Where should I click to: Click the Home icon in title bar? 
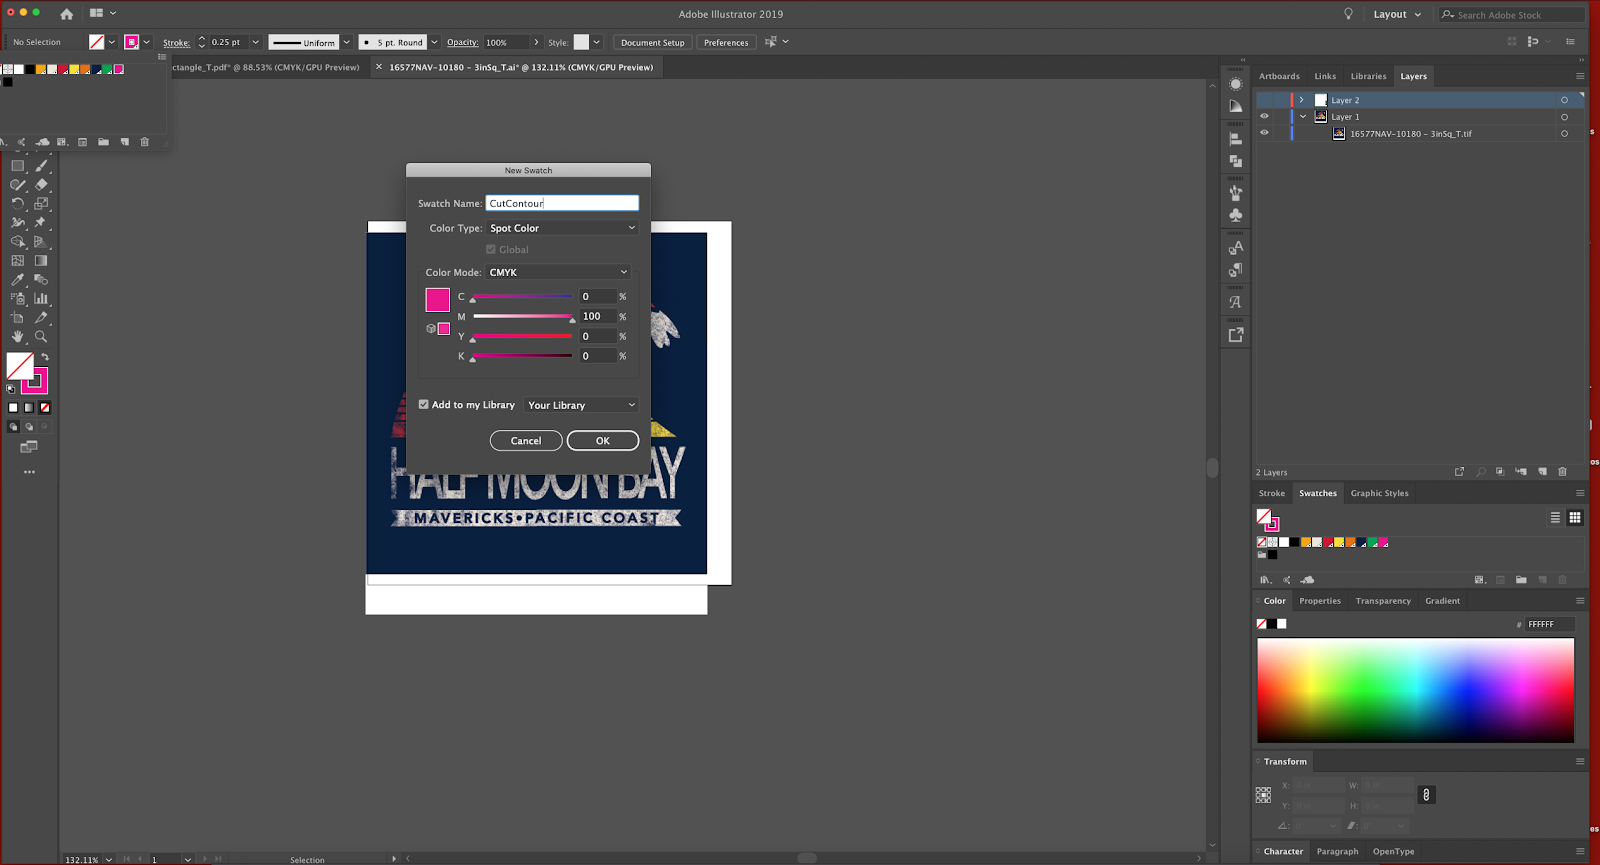click(x=66, y=14)
